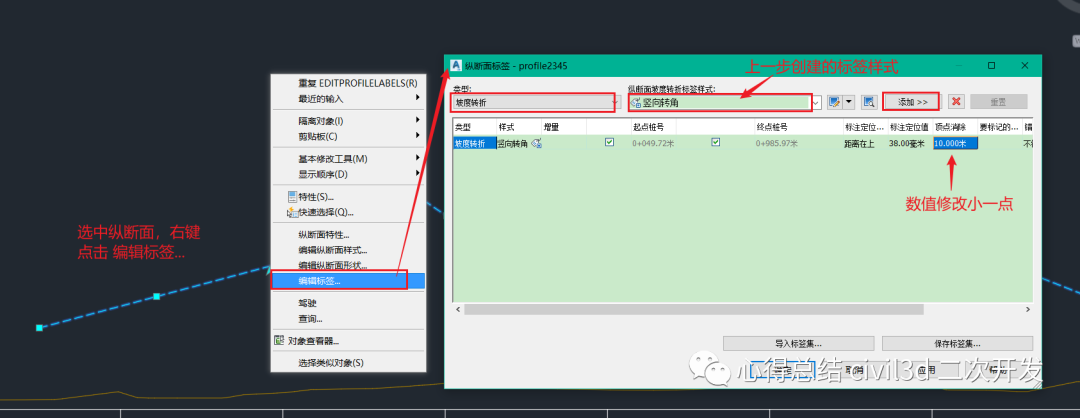Open the 类型 type dropdown
The width and height of the screenshot is (1080, 418).
tap(532, 102)
